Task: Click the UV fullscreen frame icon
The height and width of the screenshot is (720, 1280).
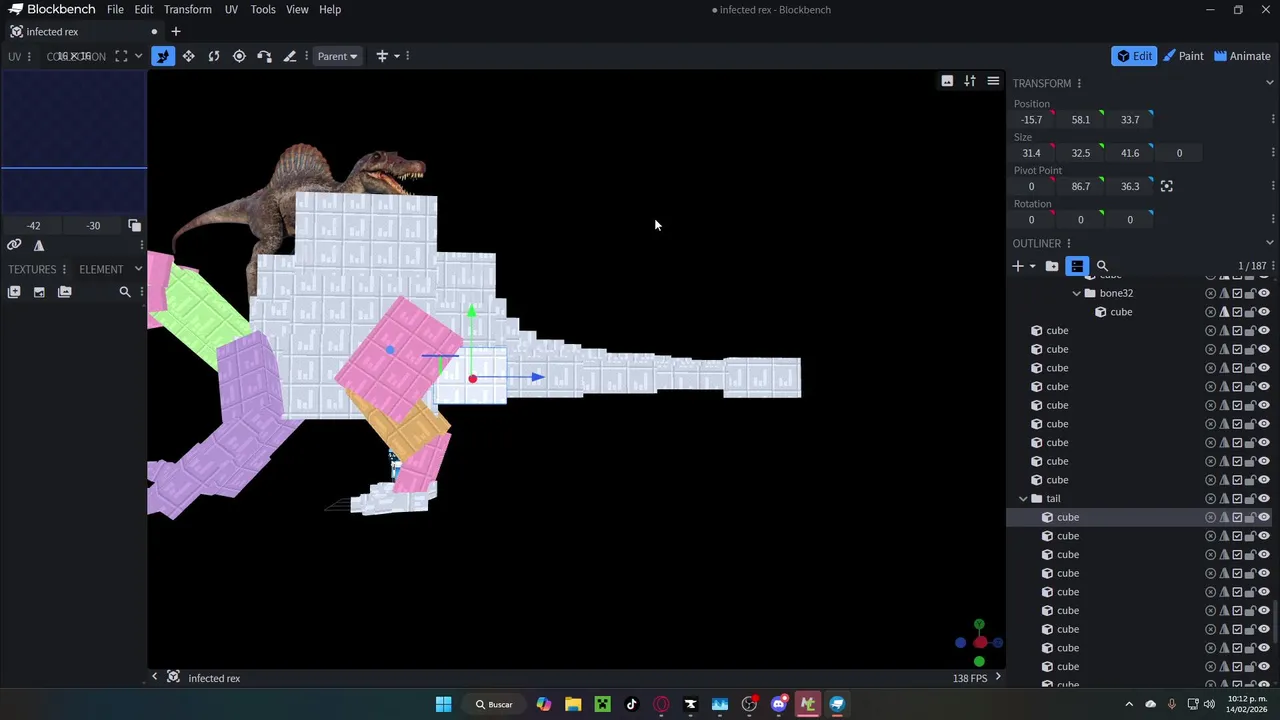Action: 121,56
